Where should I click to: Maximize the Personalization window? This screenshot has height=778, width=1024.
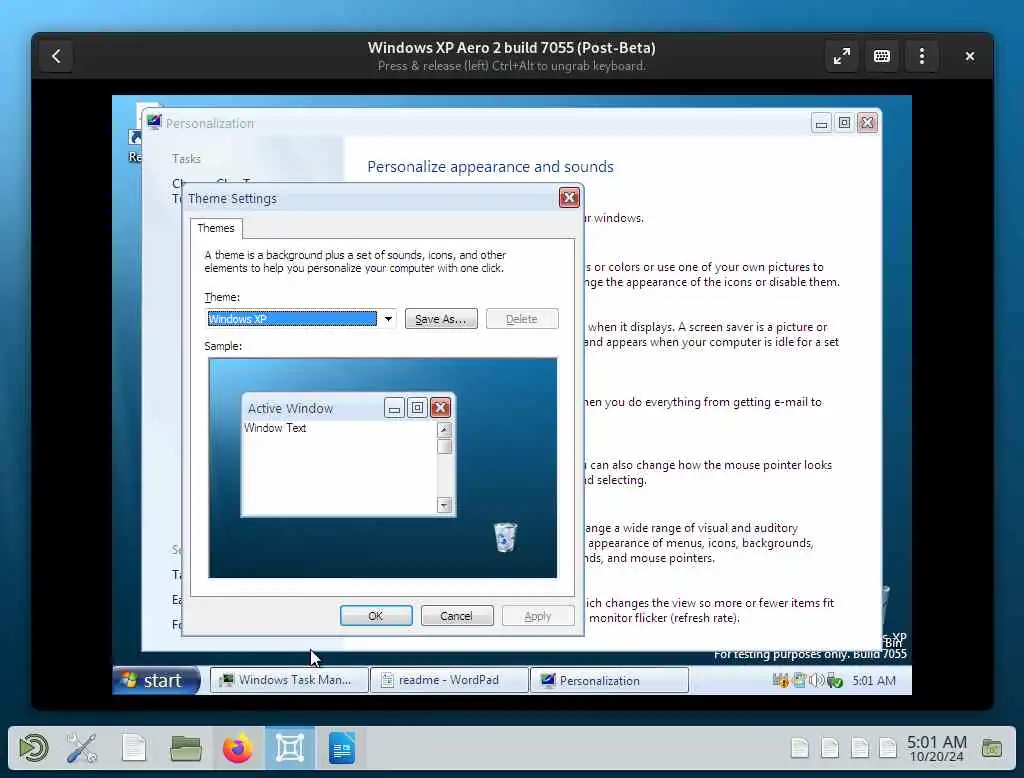844,123
